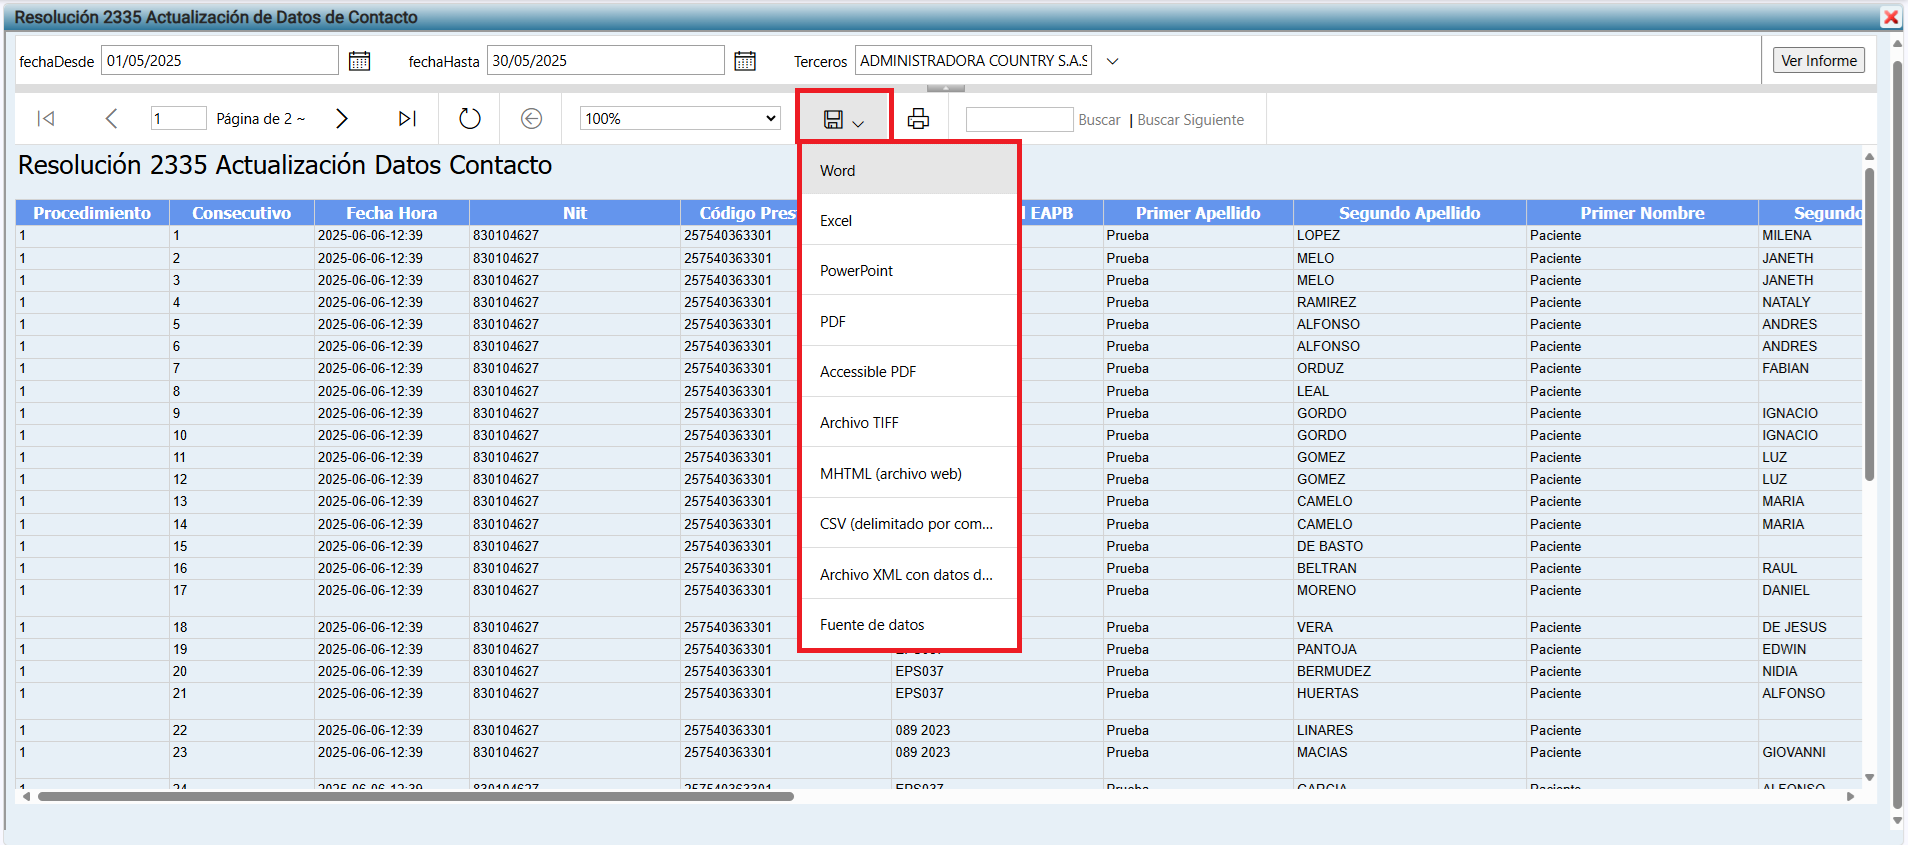Go to first page of report
The image size is (1908, 845).
coord(46,119)
